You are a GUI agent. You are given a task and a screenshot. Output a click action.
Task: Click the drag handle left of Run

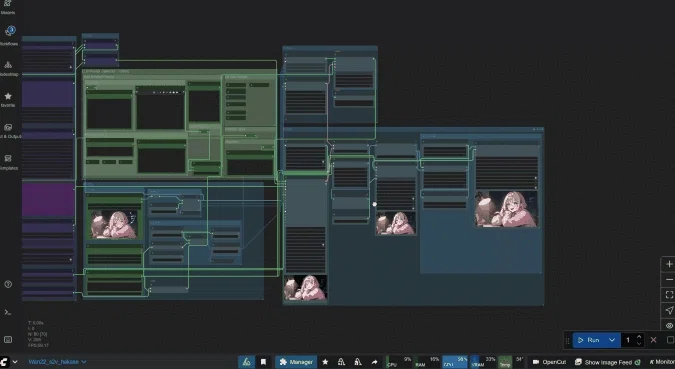click(x=567, y=341)
